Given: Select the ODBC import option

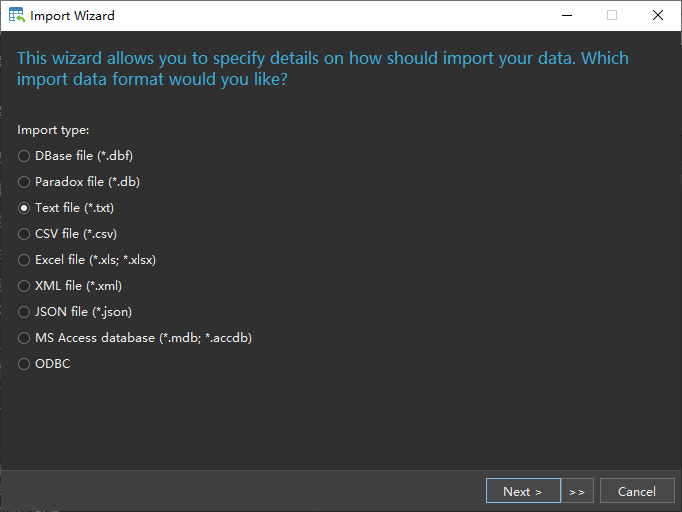Looking at the screenshot, I should click(24, 364).
